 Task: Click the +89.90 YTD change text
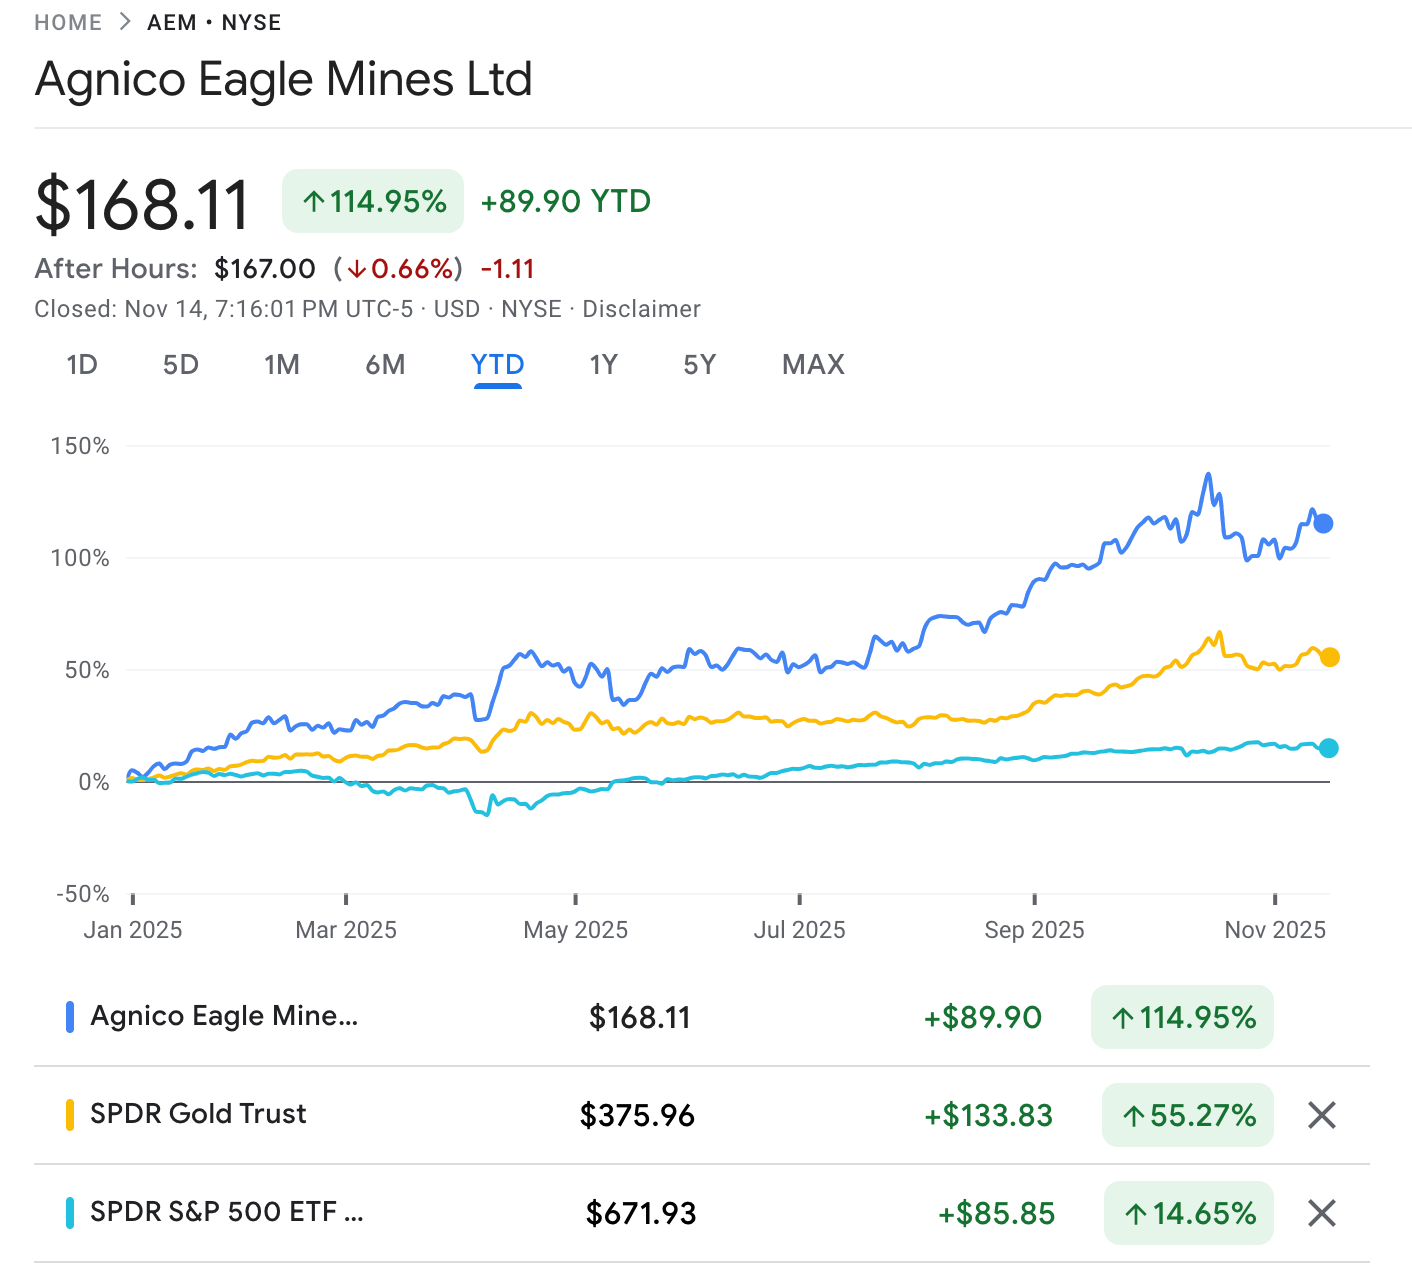pos(566,201)
